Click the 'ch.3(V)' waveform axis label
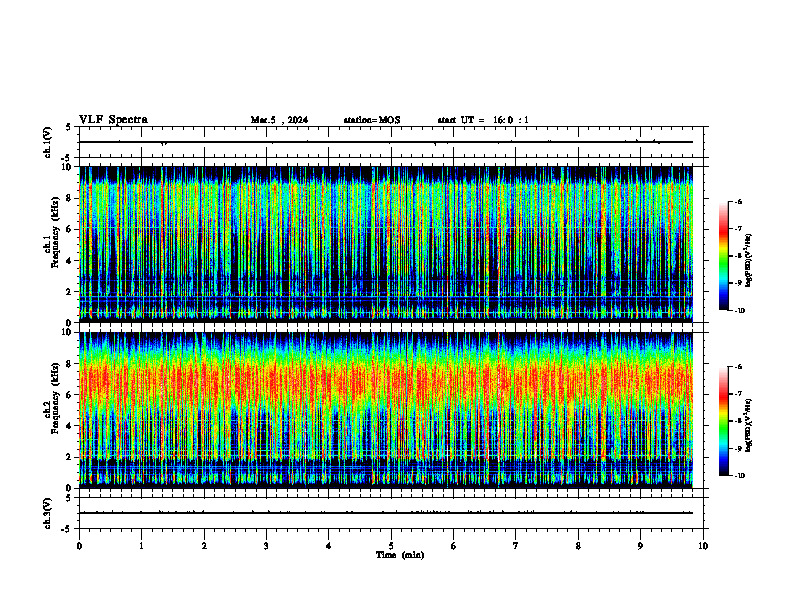792x612 pixels. (x=47, y=513)
